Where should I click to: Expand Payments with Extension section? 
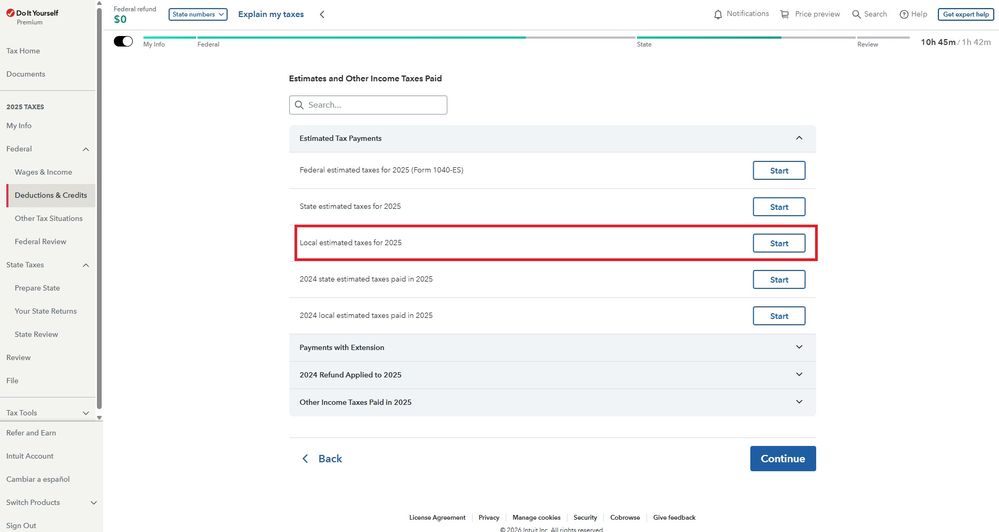(798, 347)
